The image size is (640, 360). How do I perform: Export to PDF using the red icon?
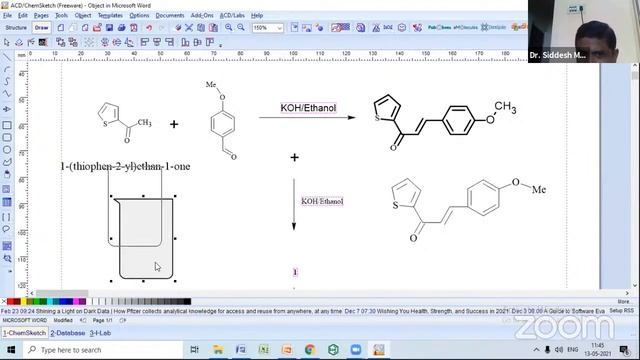coord(134,28)
